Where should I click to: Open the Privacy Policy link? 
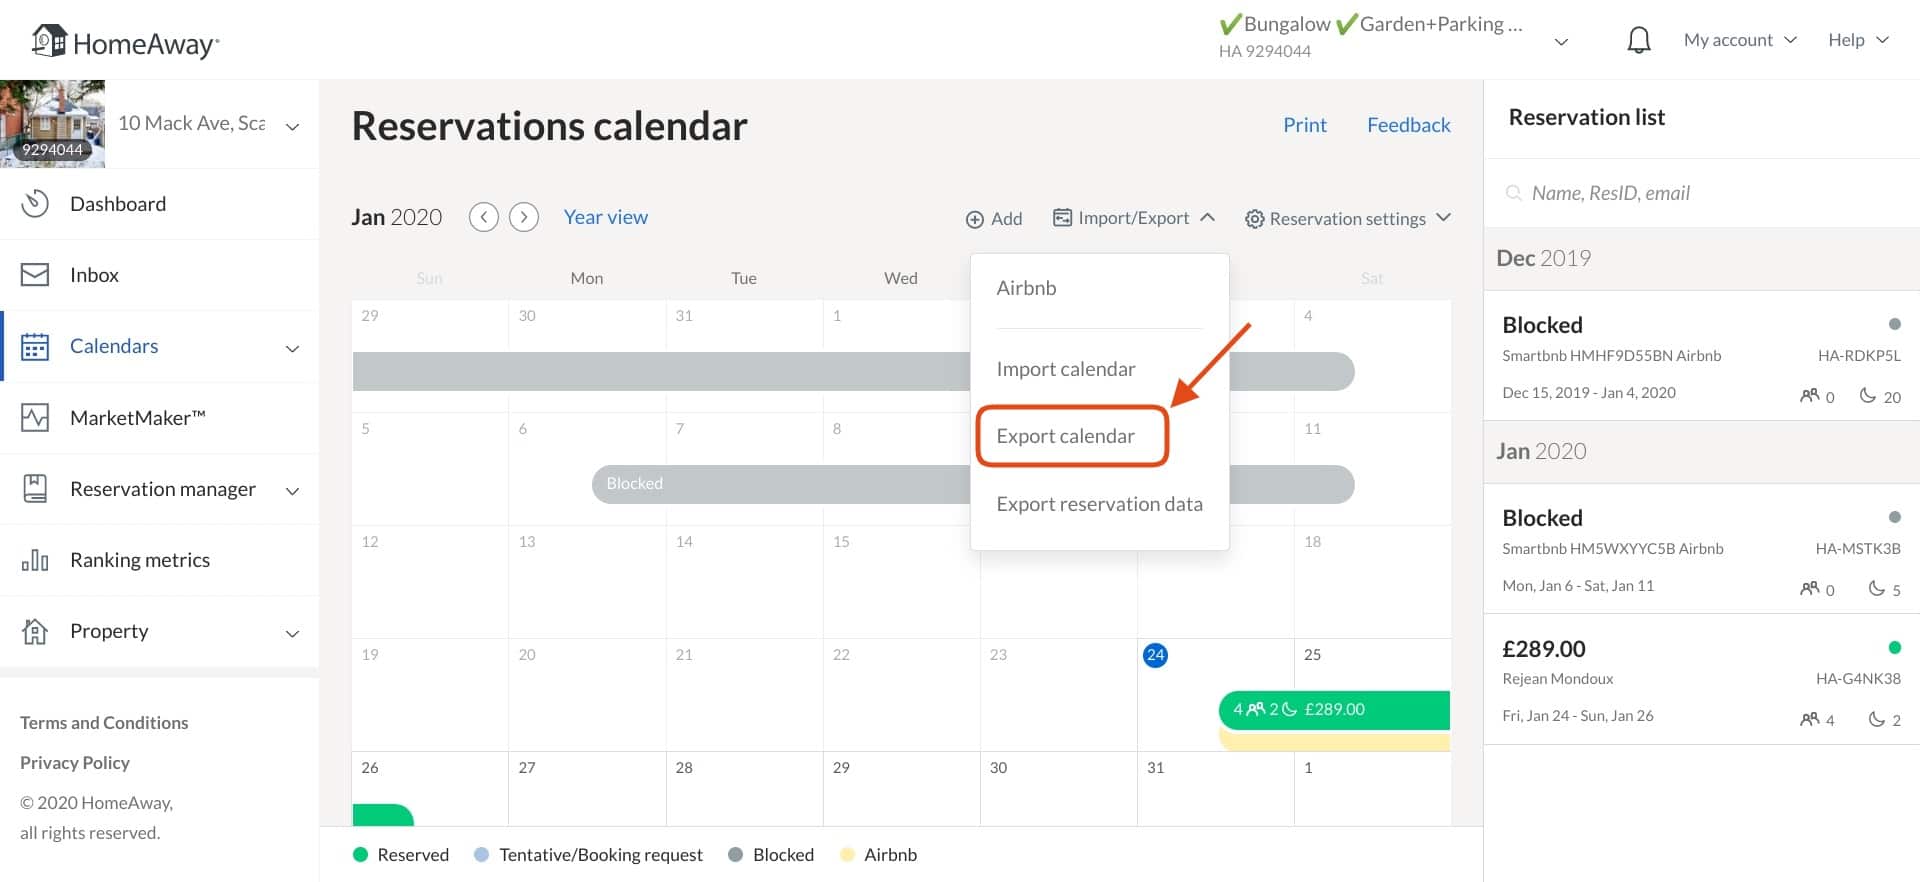(74, 762)
